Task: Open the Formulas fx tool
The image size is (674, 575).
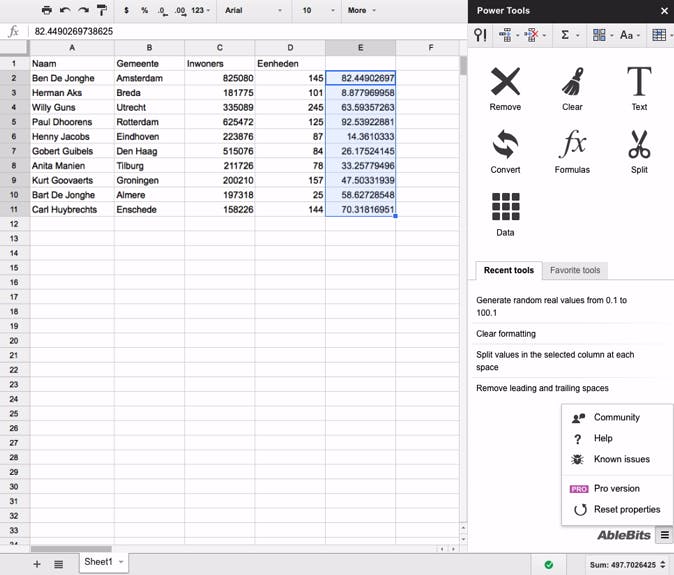Action: click(x=572, y=152)
